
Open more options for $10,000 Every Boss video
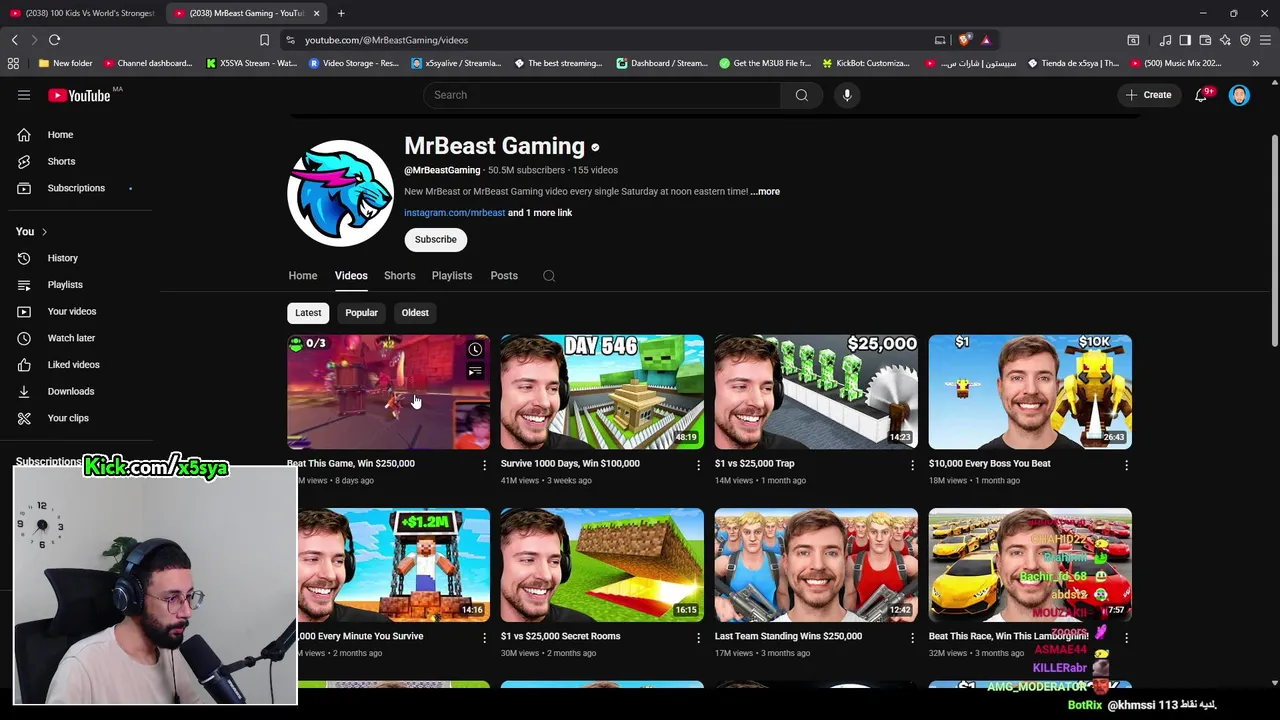tap(1126, 465)
